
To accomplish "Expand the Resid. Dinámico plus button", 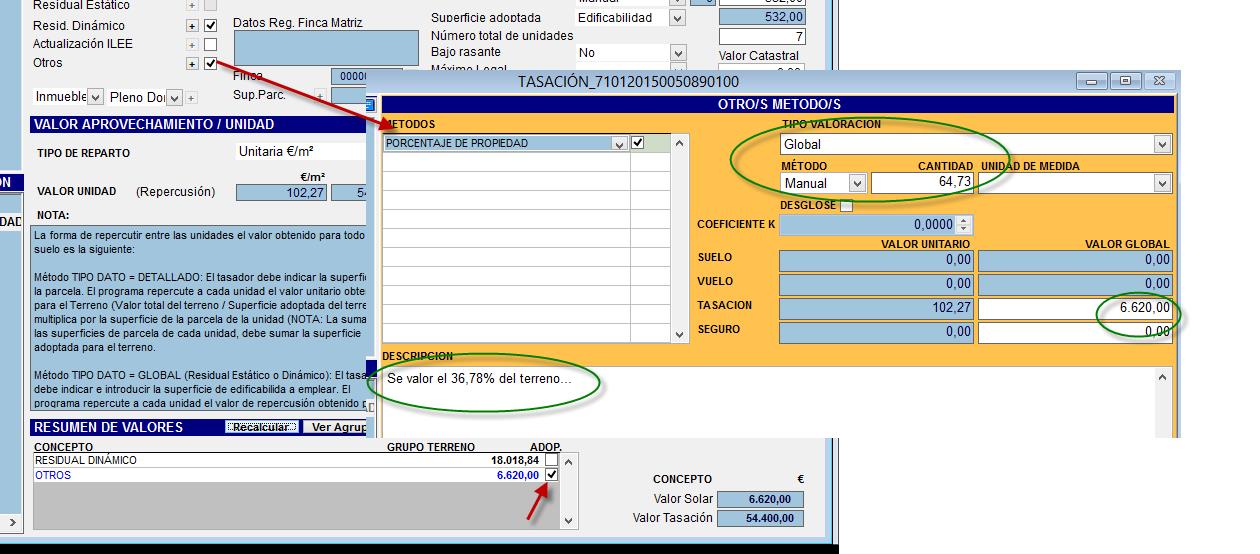I will coord(193,26).
